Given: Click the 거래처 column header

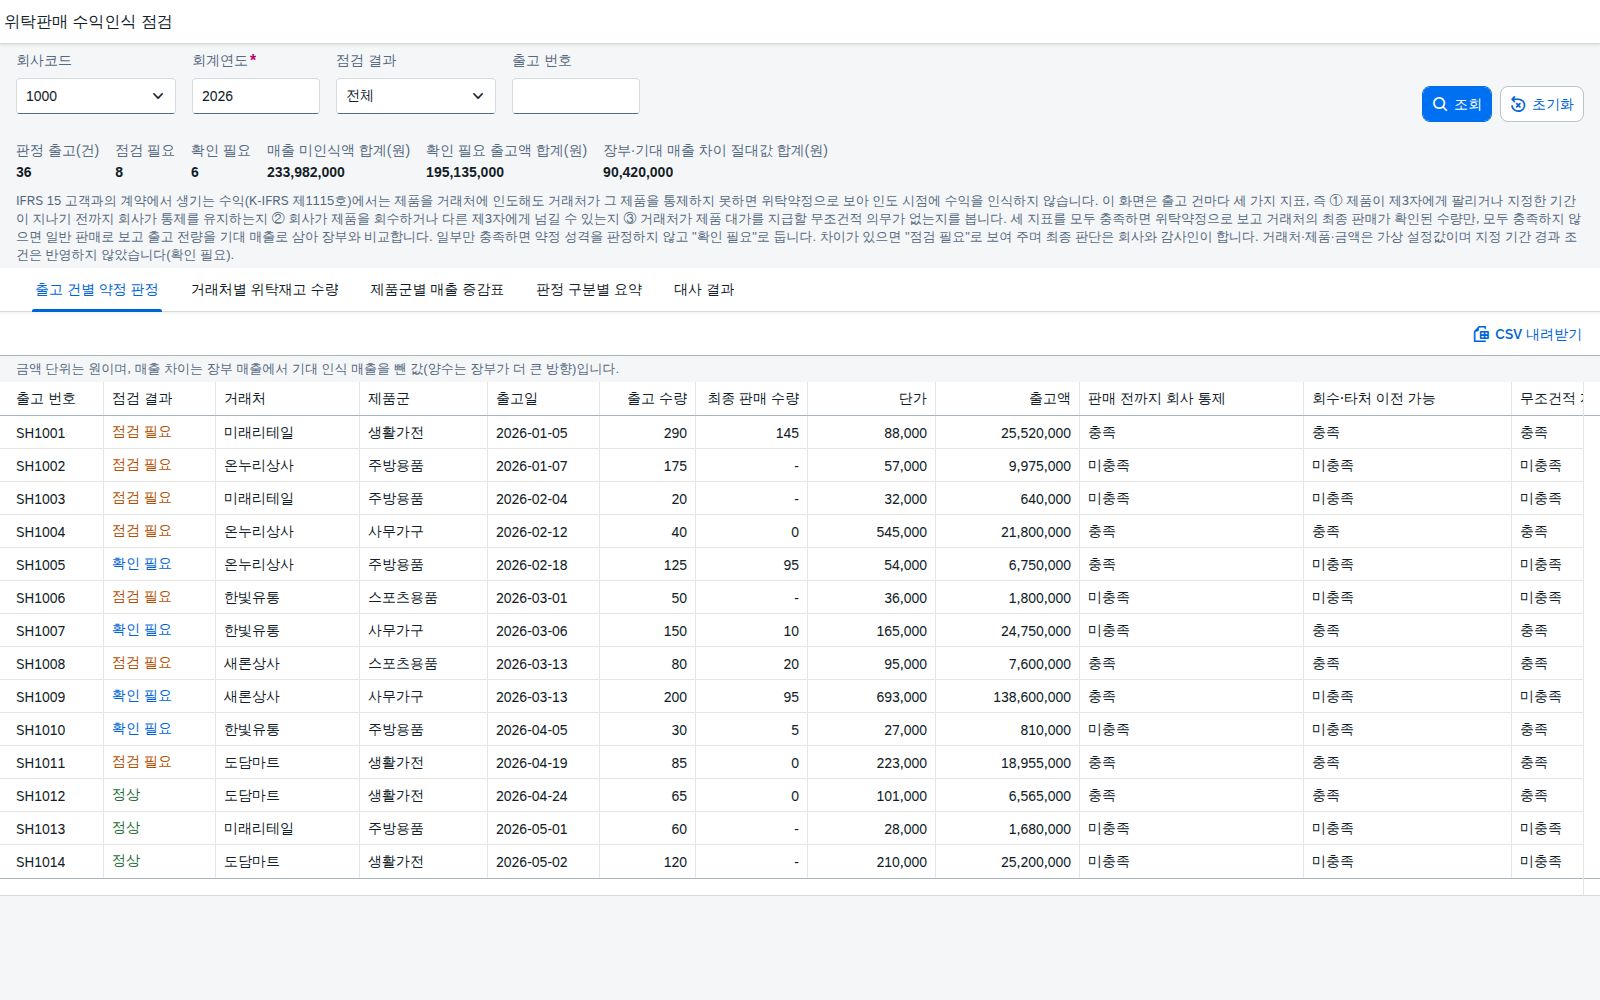Looking at the screenshot, I should click(x=288, y=399).
